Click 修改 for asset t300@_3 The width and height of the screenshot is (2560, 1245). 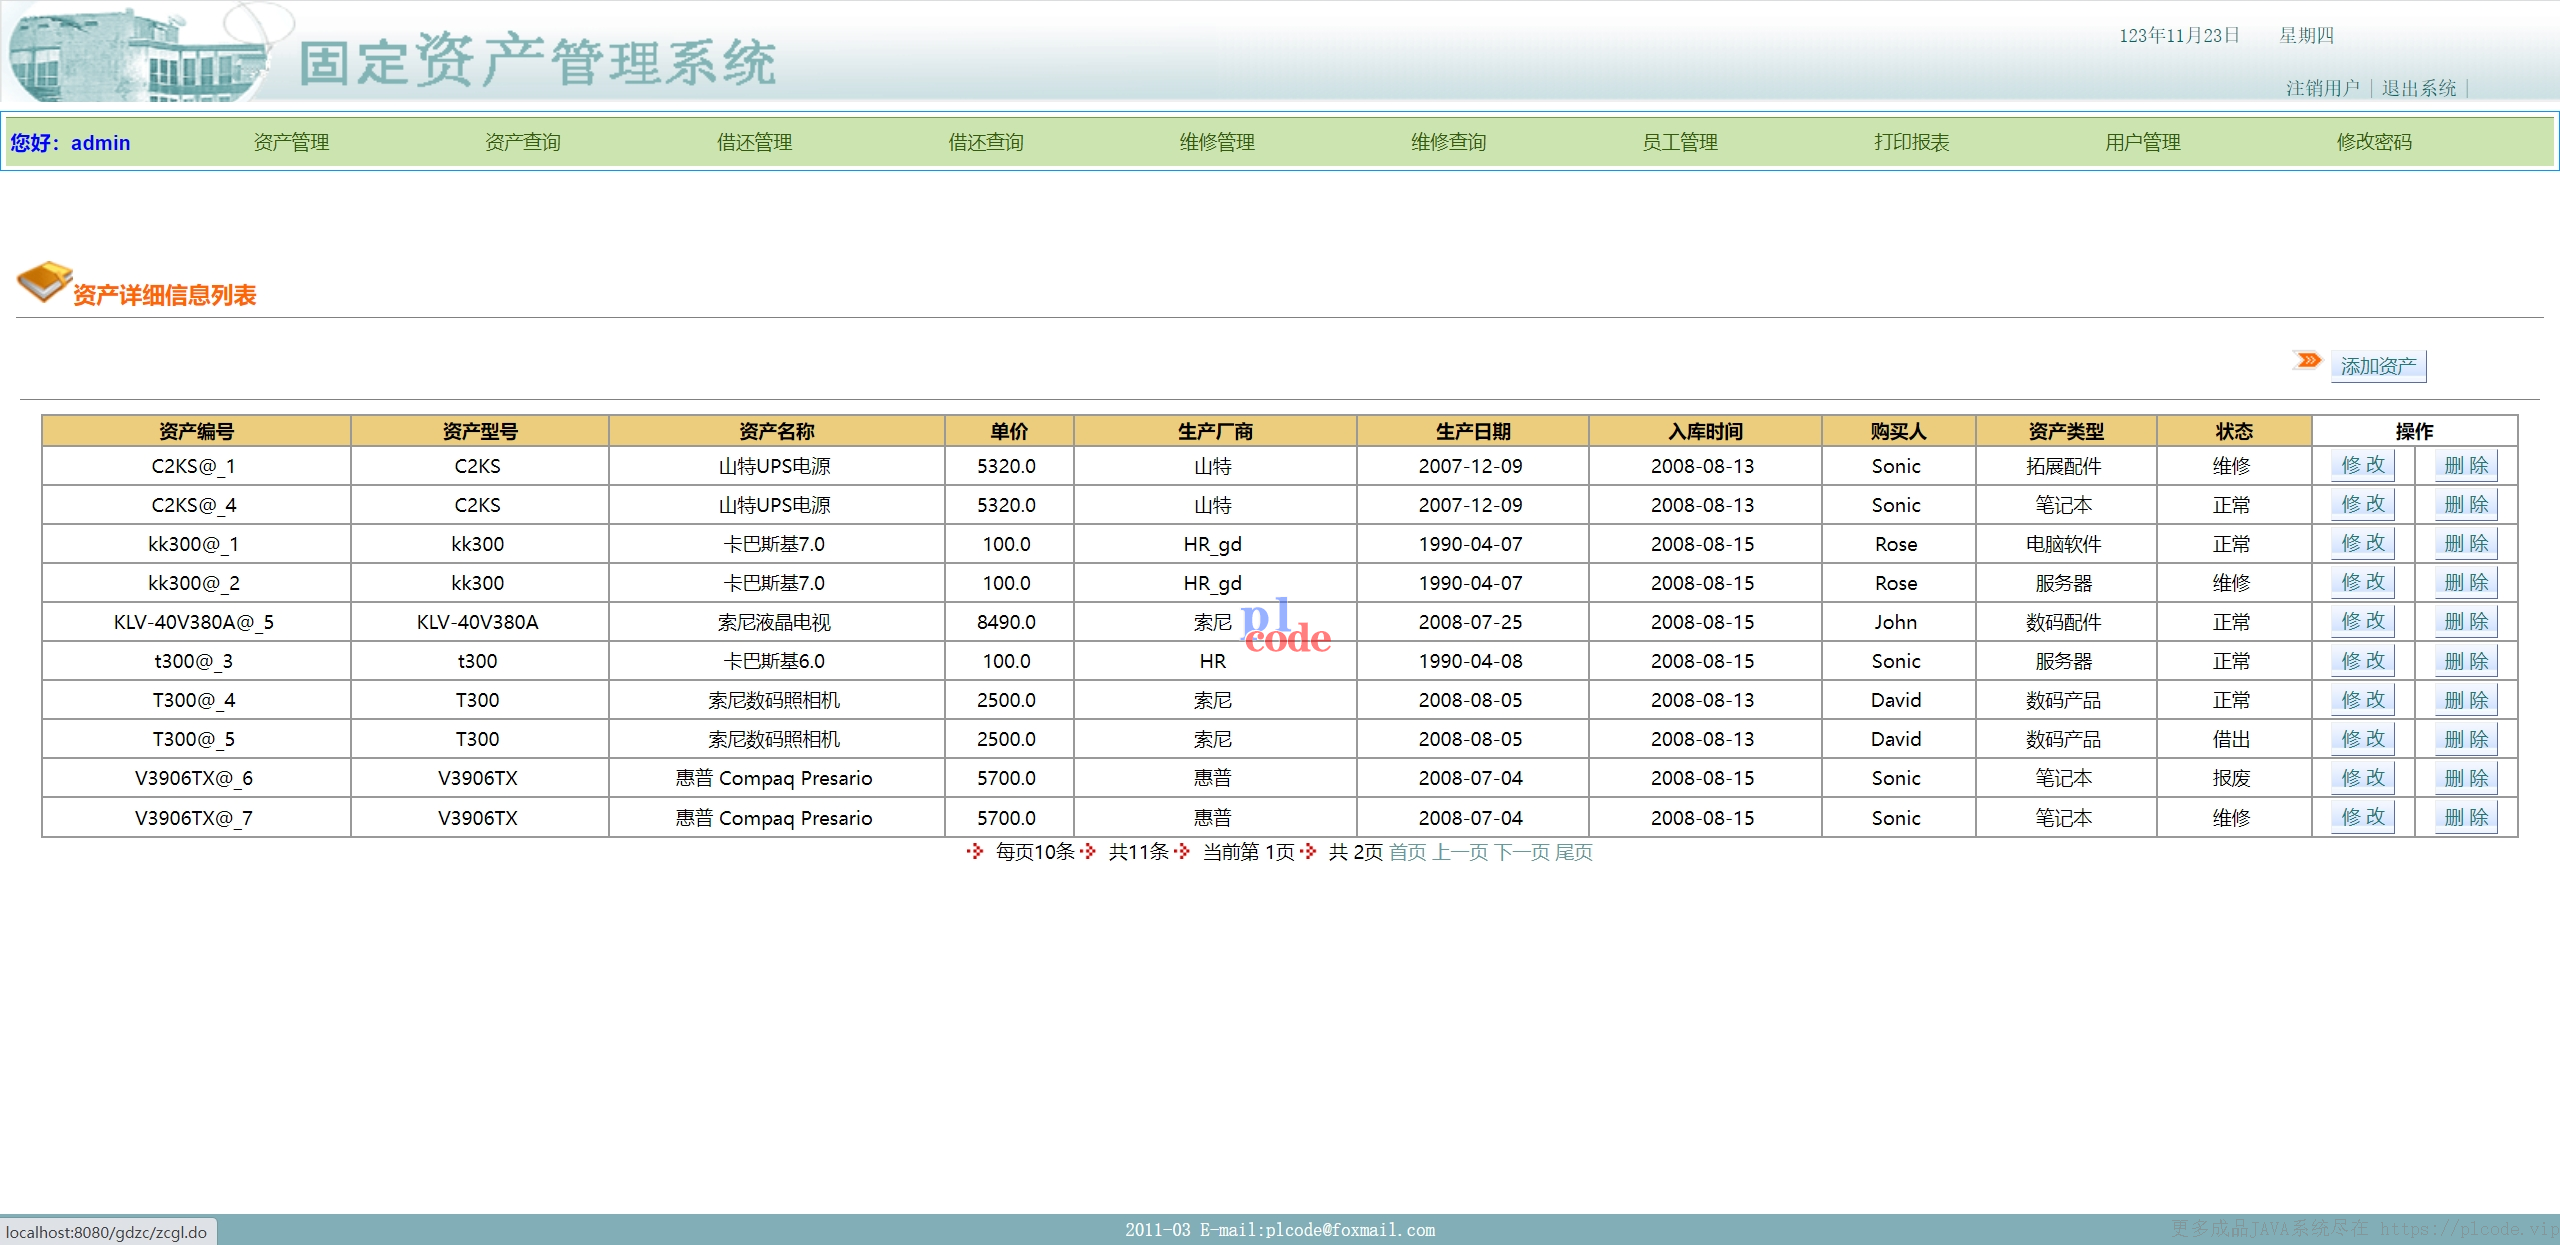[x=2363, y=661]
